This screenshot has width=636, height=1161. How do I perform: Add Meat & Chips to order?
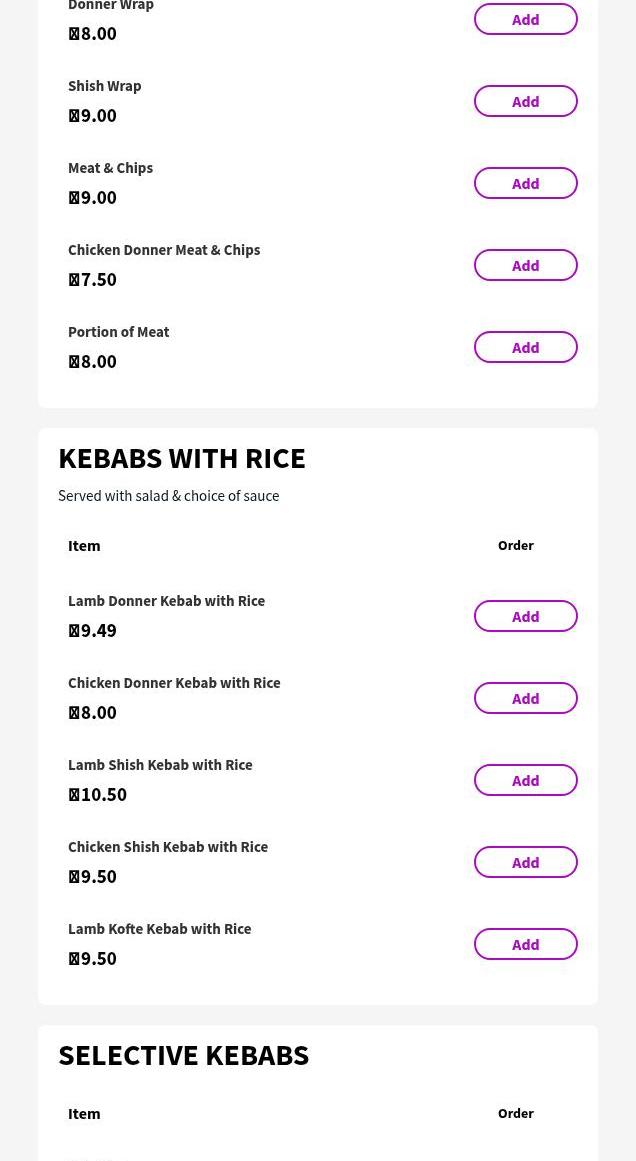(x=525, y=183)
